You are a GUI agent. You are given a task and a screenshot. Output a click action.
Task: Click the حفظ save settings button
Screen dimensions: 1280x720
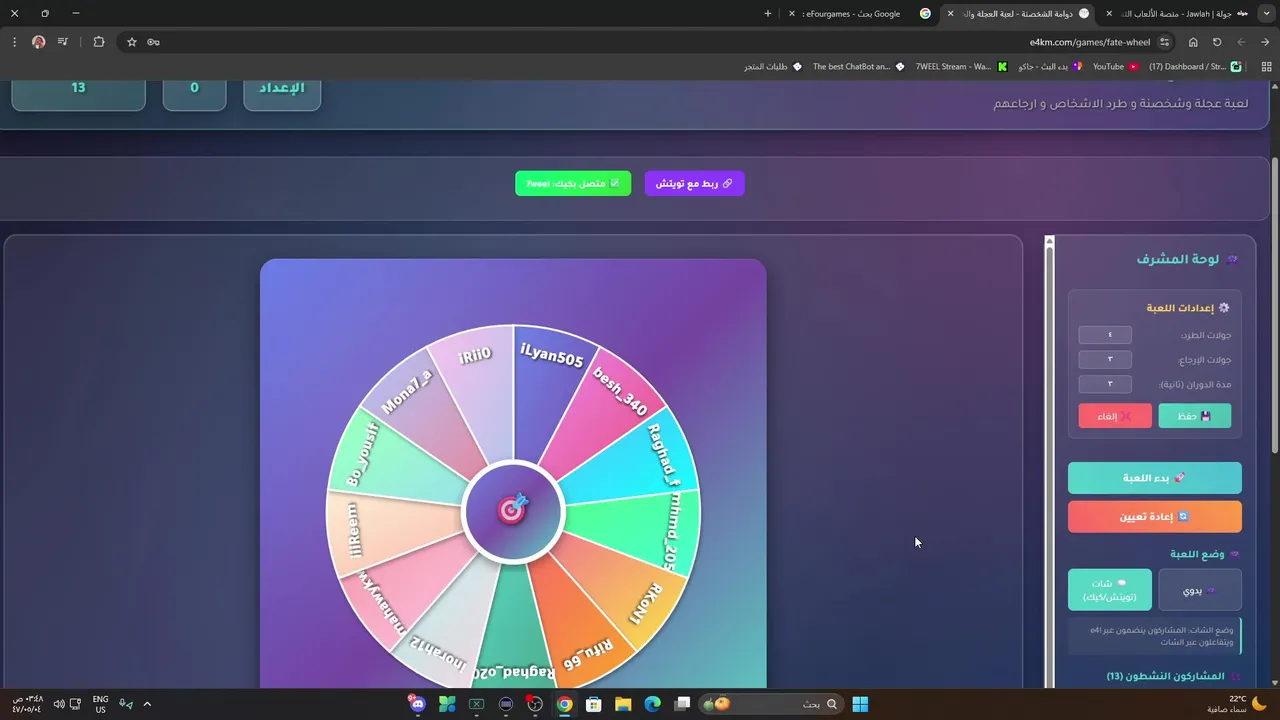[1194, 416]
